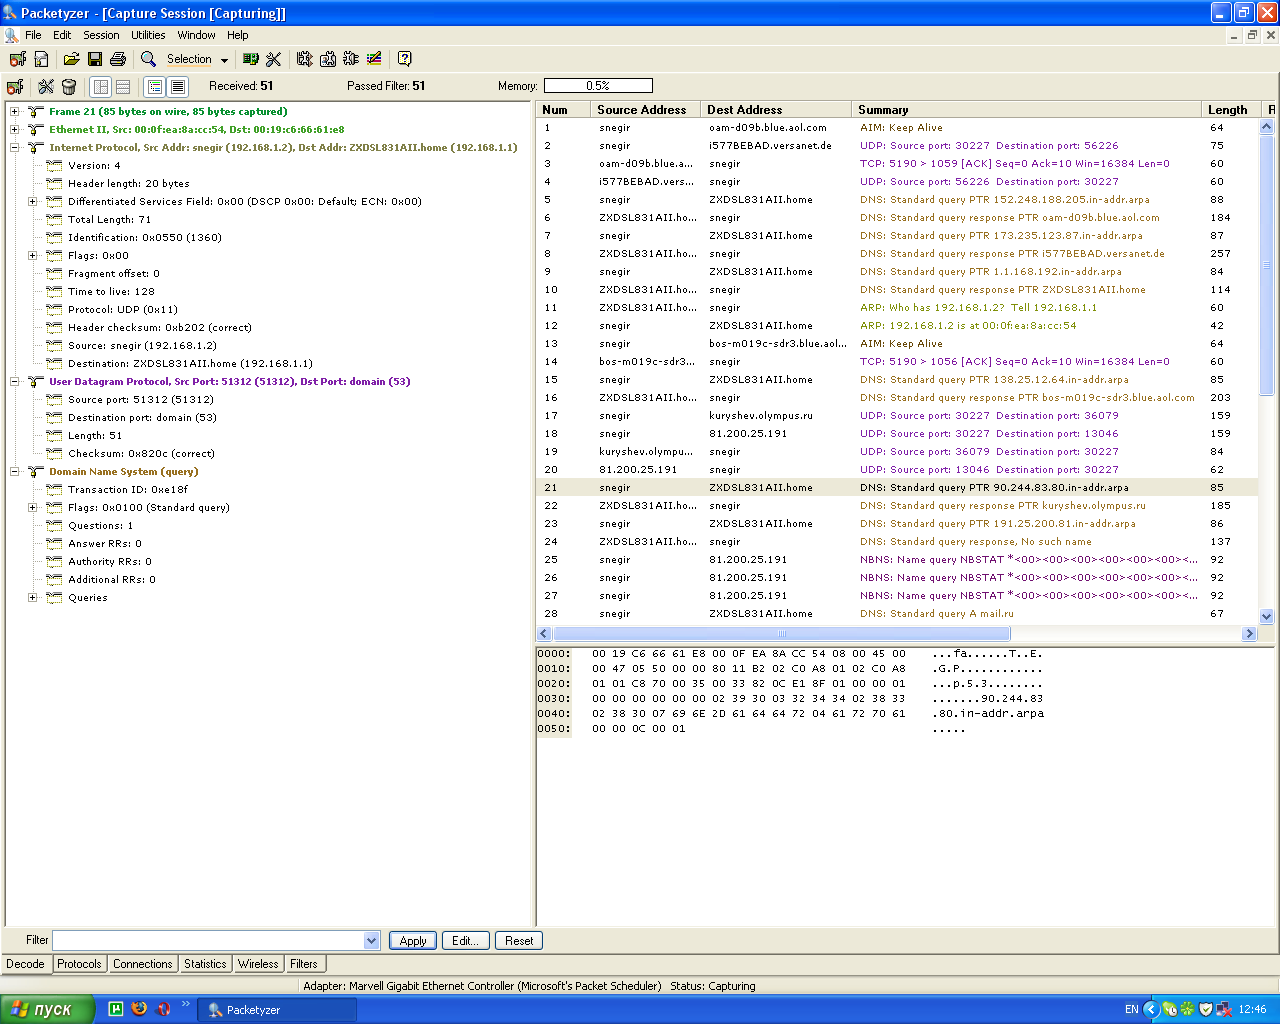Screen dimensions: 1280x1024
Task: Open the File menu
Action: [33, 35]
